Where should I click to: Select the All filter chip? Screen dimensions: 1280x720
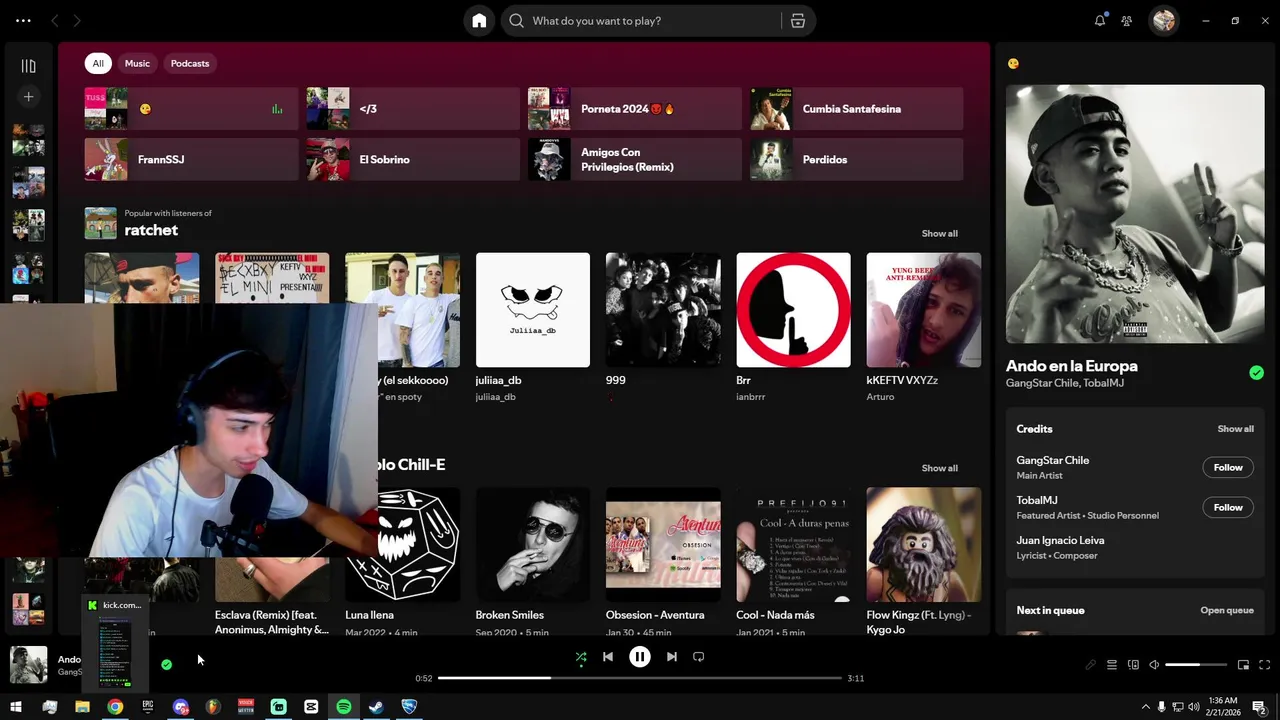[98, 63]
